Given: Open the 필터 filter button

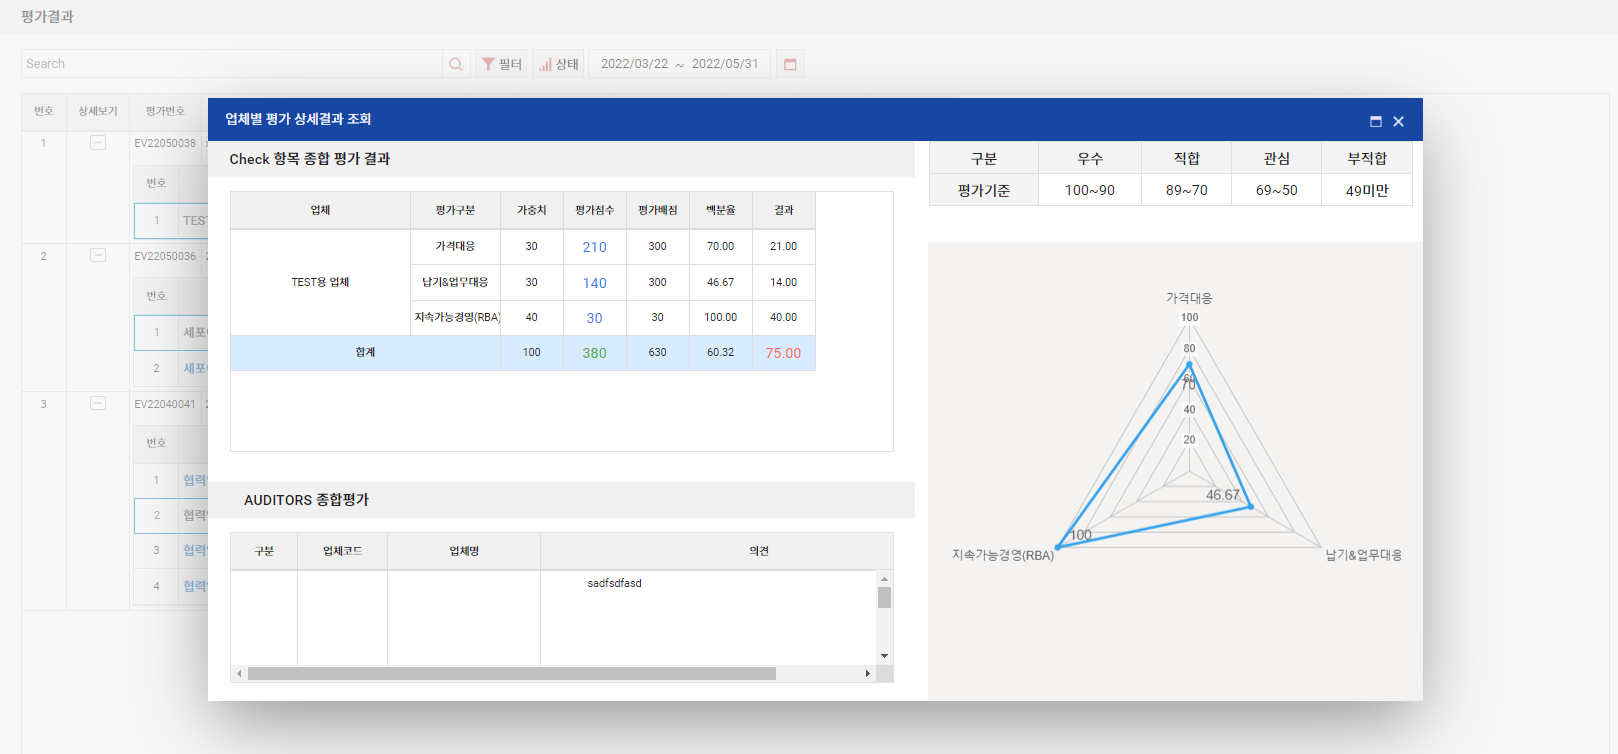Looking at the screenshot, I should coord(501,64).
